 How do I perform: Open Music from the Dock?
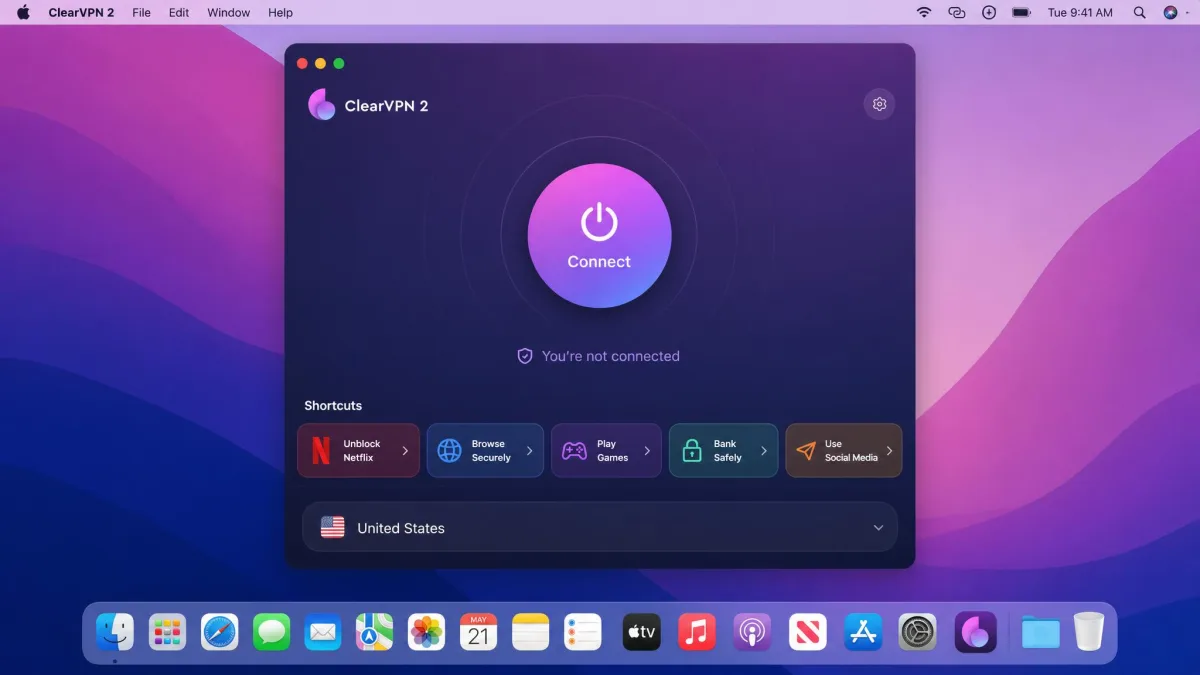pos(697,632)
